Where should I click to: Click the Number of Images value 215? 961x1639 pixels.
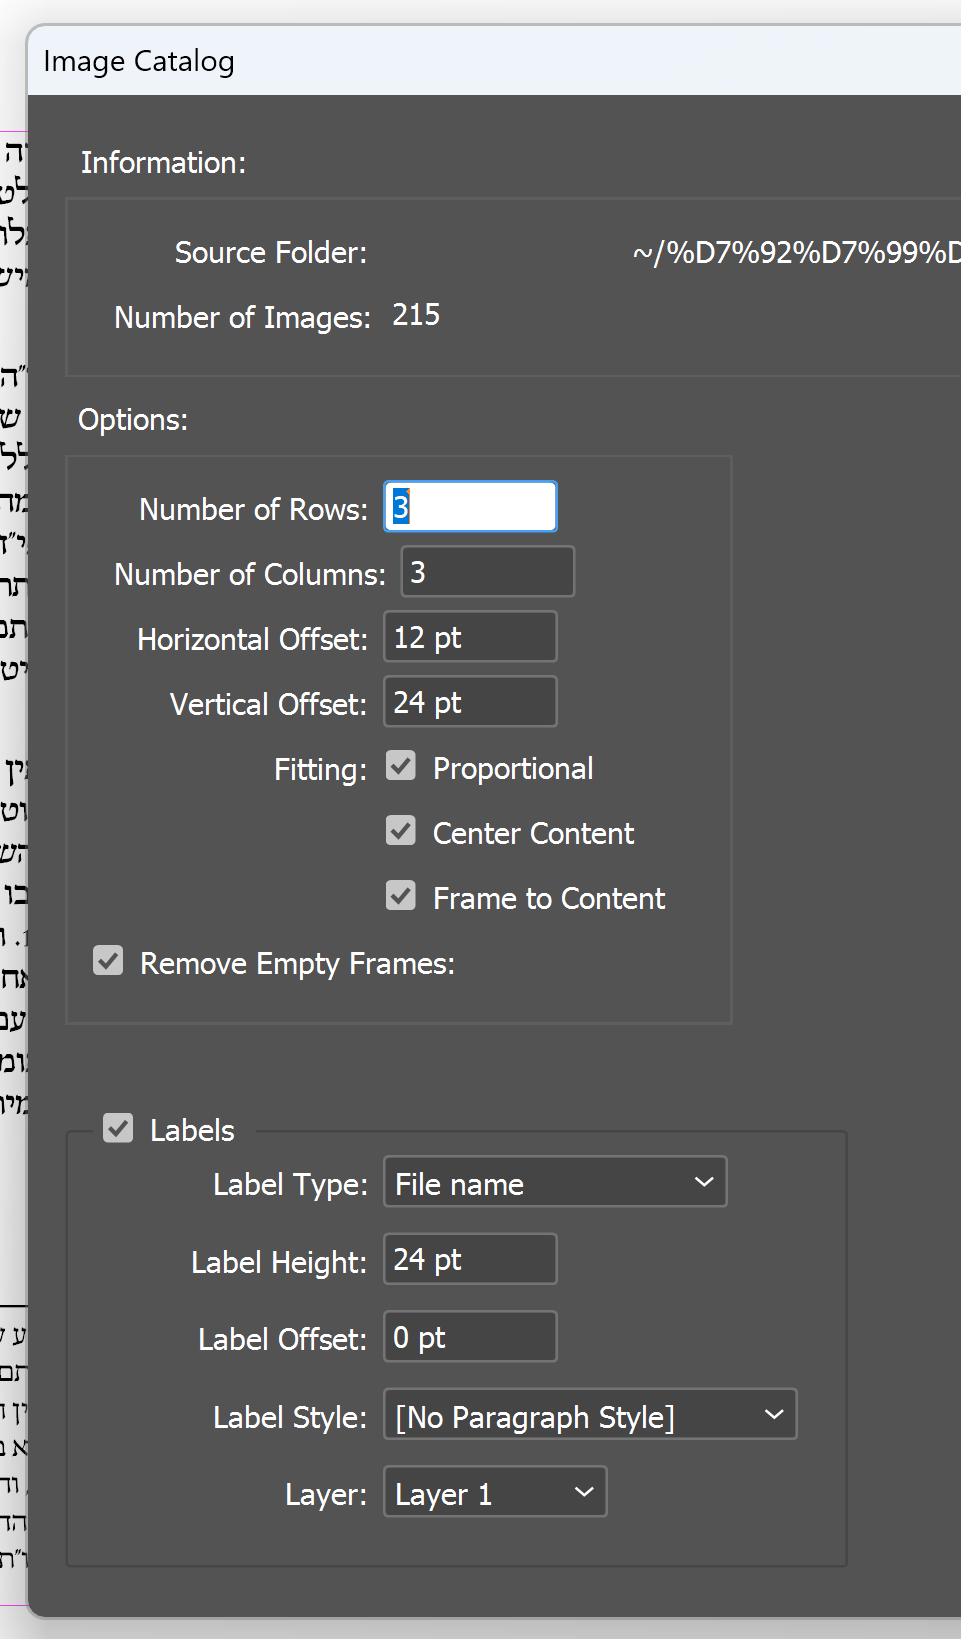(x=416, y=316)
